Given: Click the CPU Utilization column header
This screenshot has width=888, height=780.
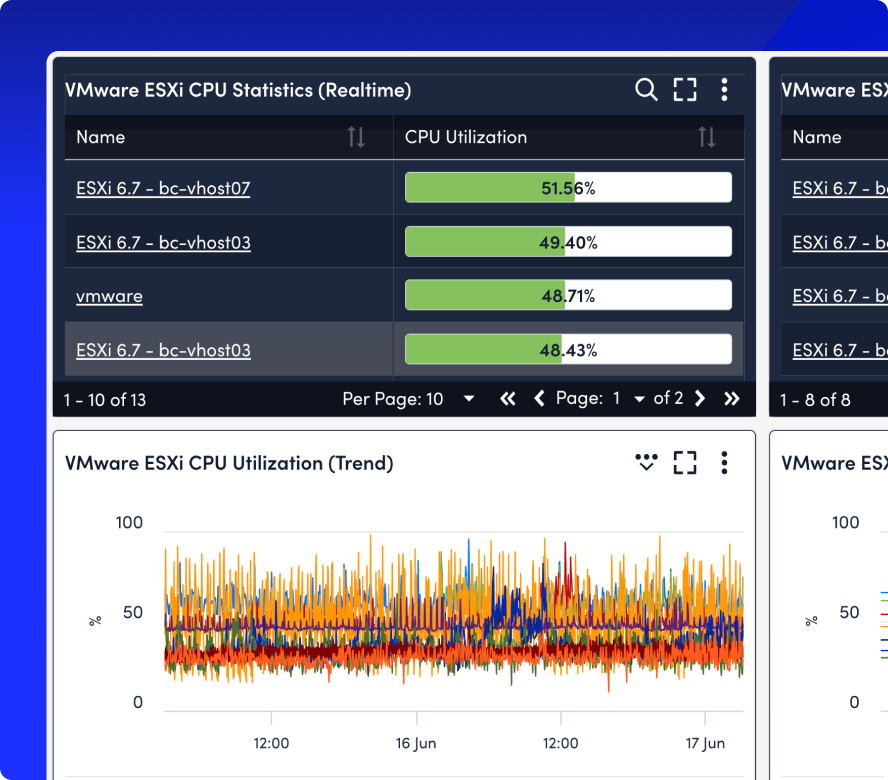Looking at the screenshot, I should click(x=466, y=137).
